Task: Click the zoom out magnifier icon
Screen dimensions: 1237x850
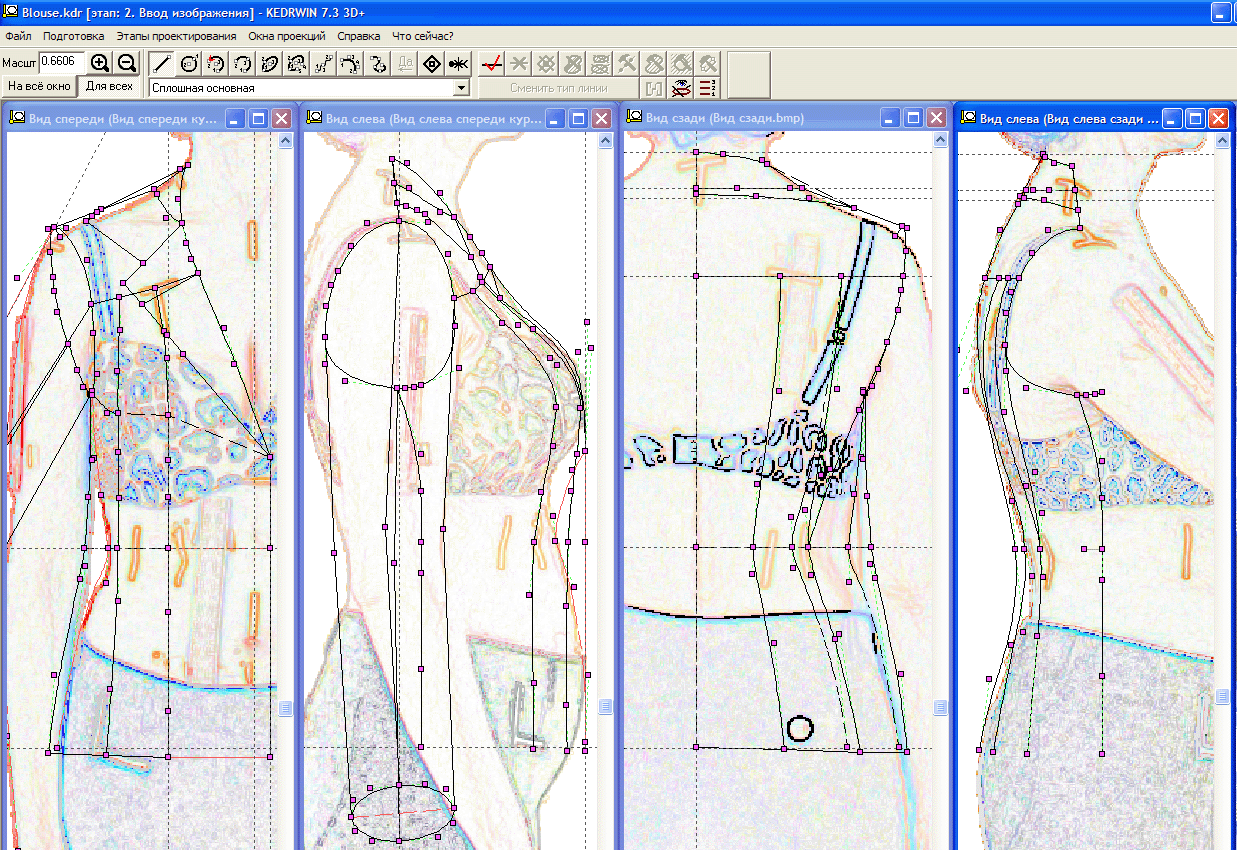Action: pyautogui.click(x=127, y=63)
